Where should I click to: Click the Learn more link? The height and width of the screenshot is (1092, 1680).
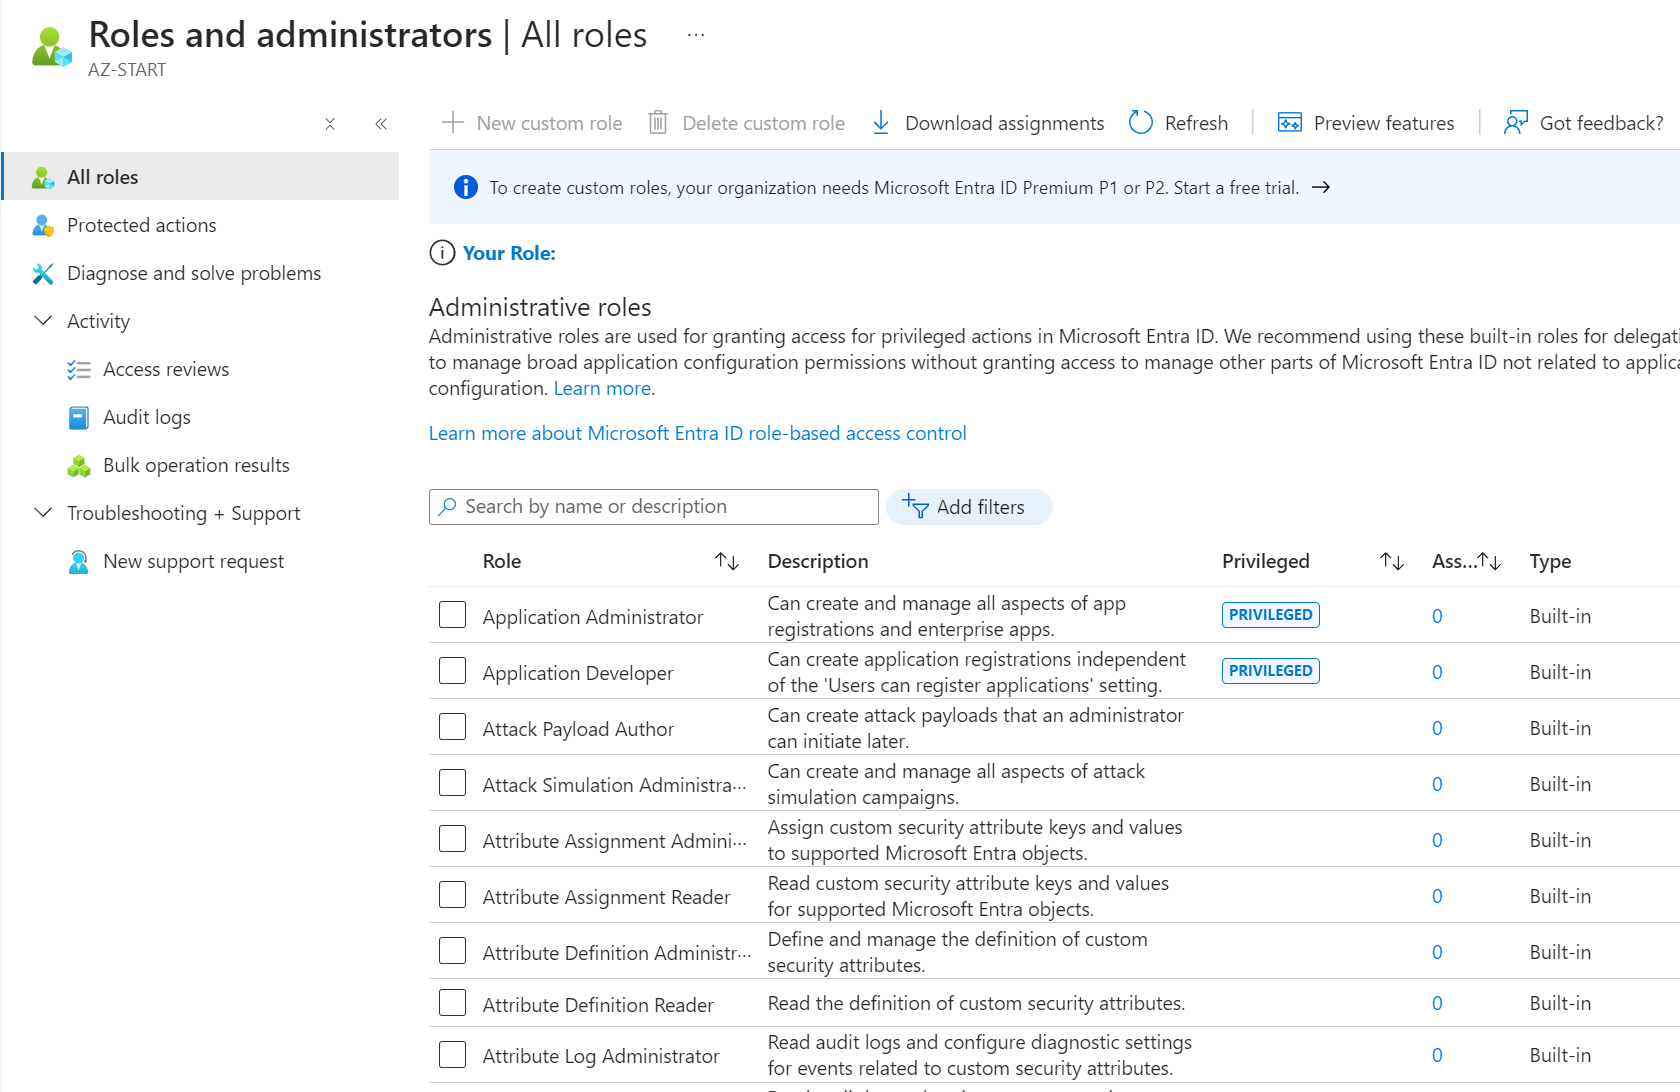[602, 389]
